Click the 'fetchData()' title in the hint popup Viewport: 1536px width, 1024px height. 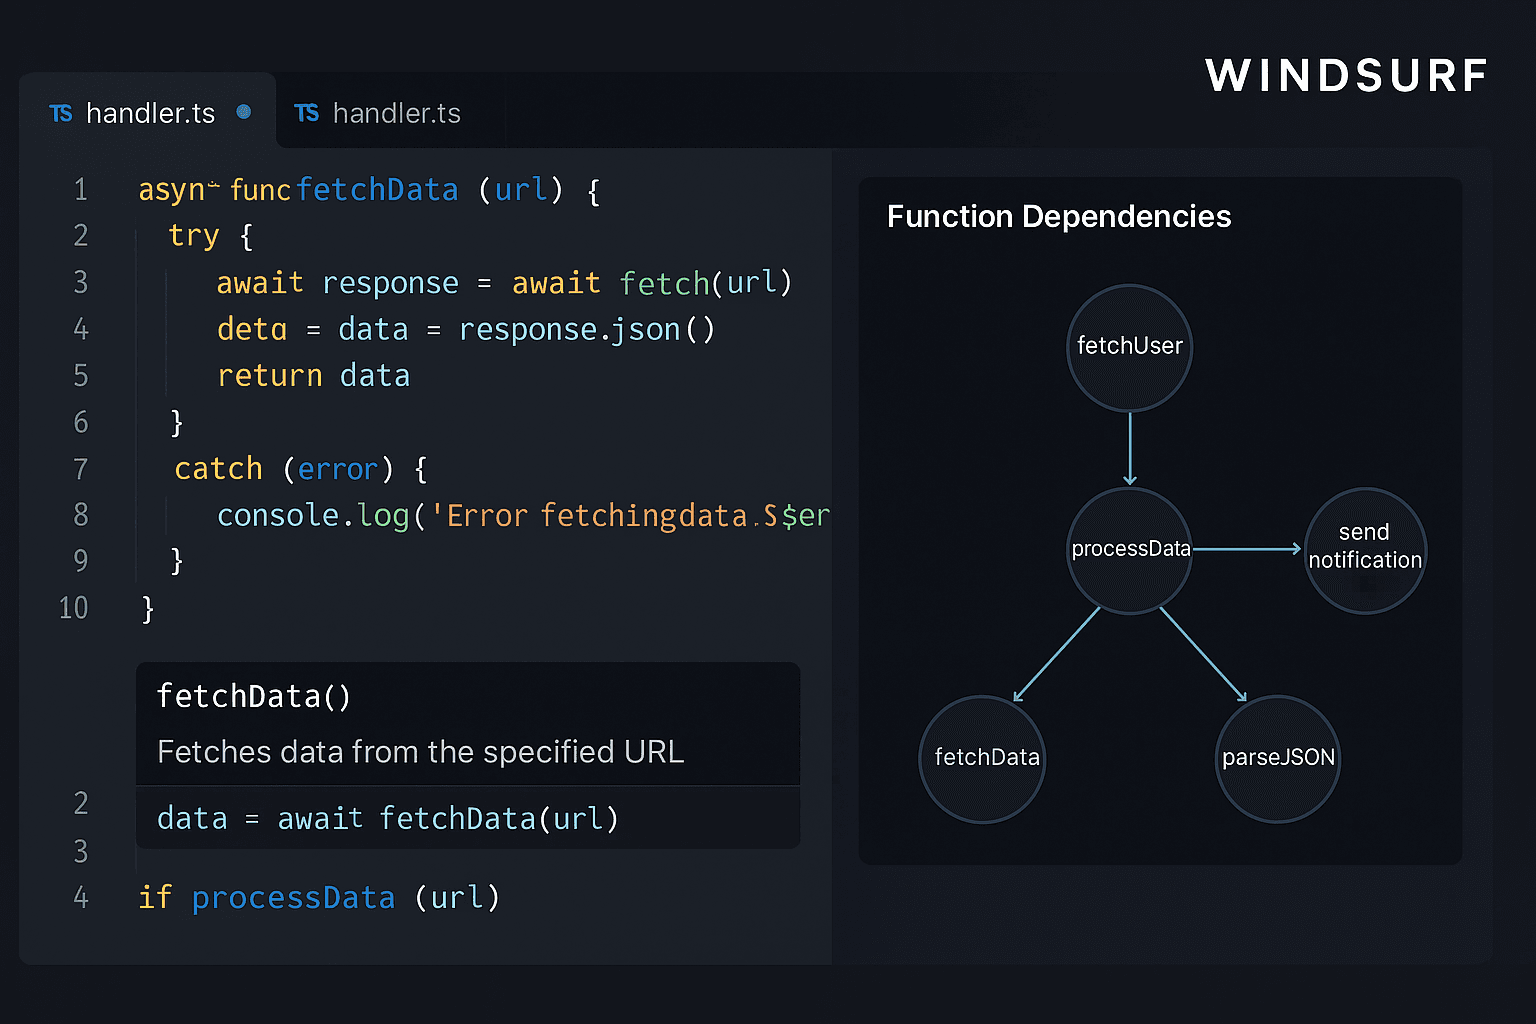[x=254, y=696]
